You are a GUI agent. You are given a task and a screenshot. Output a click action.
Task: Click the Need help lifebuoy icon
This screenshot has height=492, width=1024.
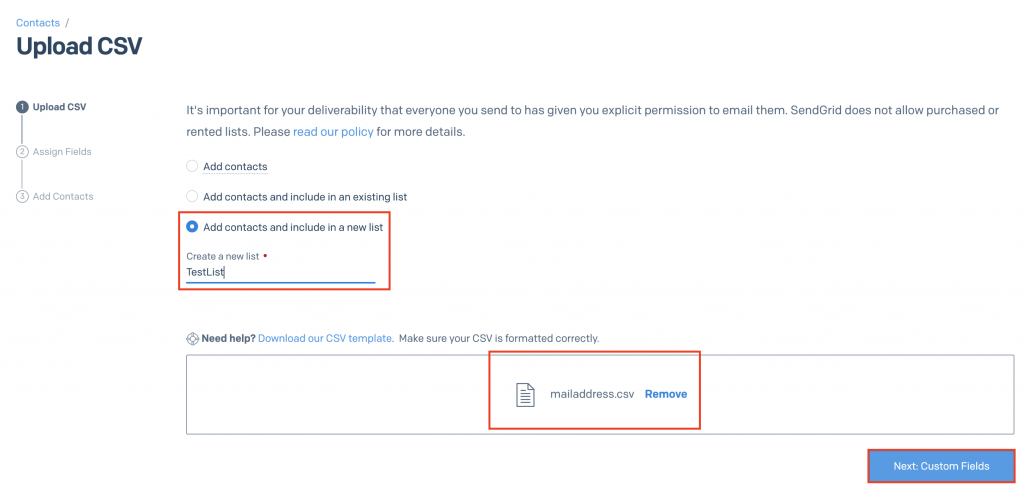tap(192, 339)
